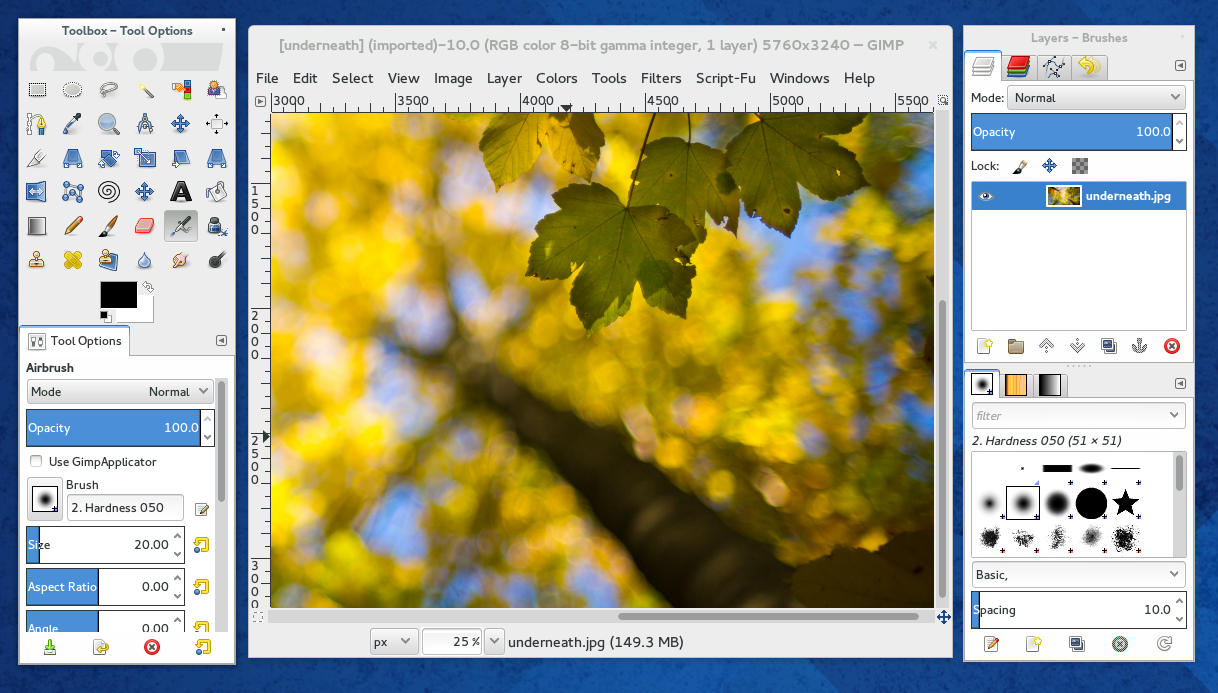This screenshot has height=693, width=1218.
Task: Select the Dodge/Burn tool
Action: pos(216,260)
